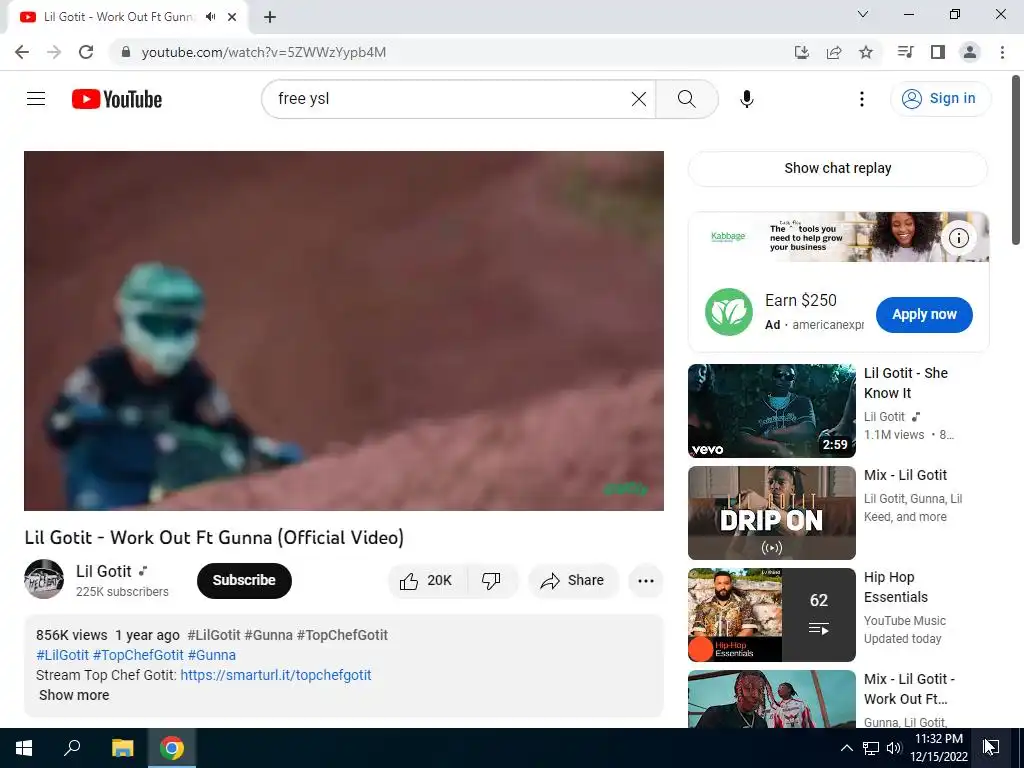The width and height of the screenshot is (1024, 768).
Task: Open smarturl.it/topchefgotit link
Action: [x=276, y=675]
